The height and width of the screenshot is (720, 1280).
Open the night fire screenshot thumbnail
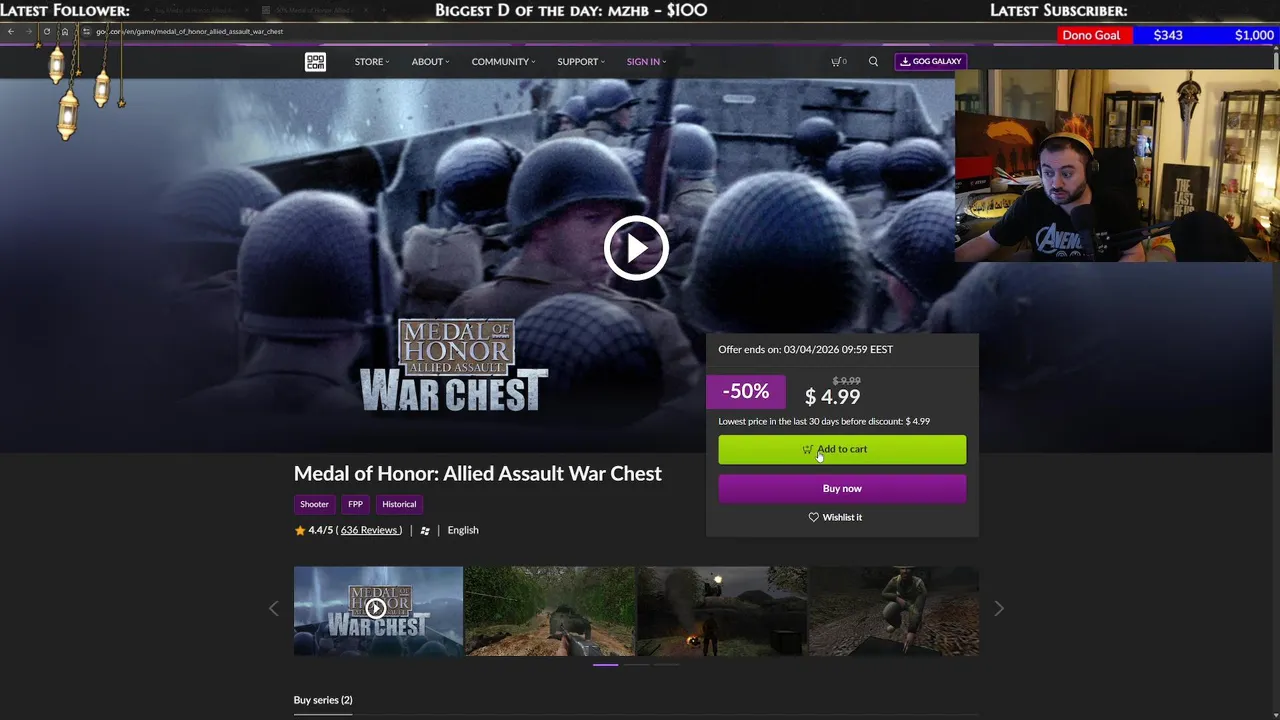[x=722, y=611]
